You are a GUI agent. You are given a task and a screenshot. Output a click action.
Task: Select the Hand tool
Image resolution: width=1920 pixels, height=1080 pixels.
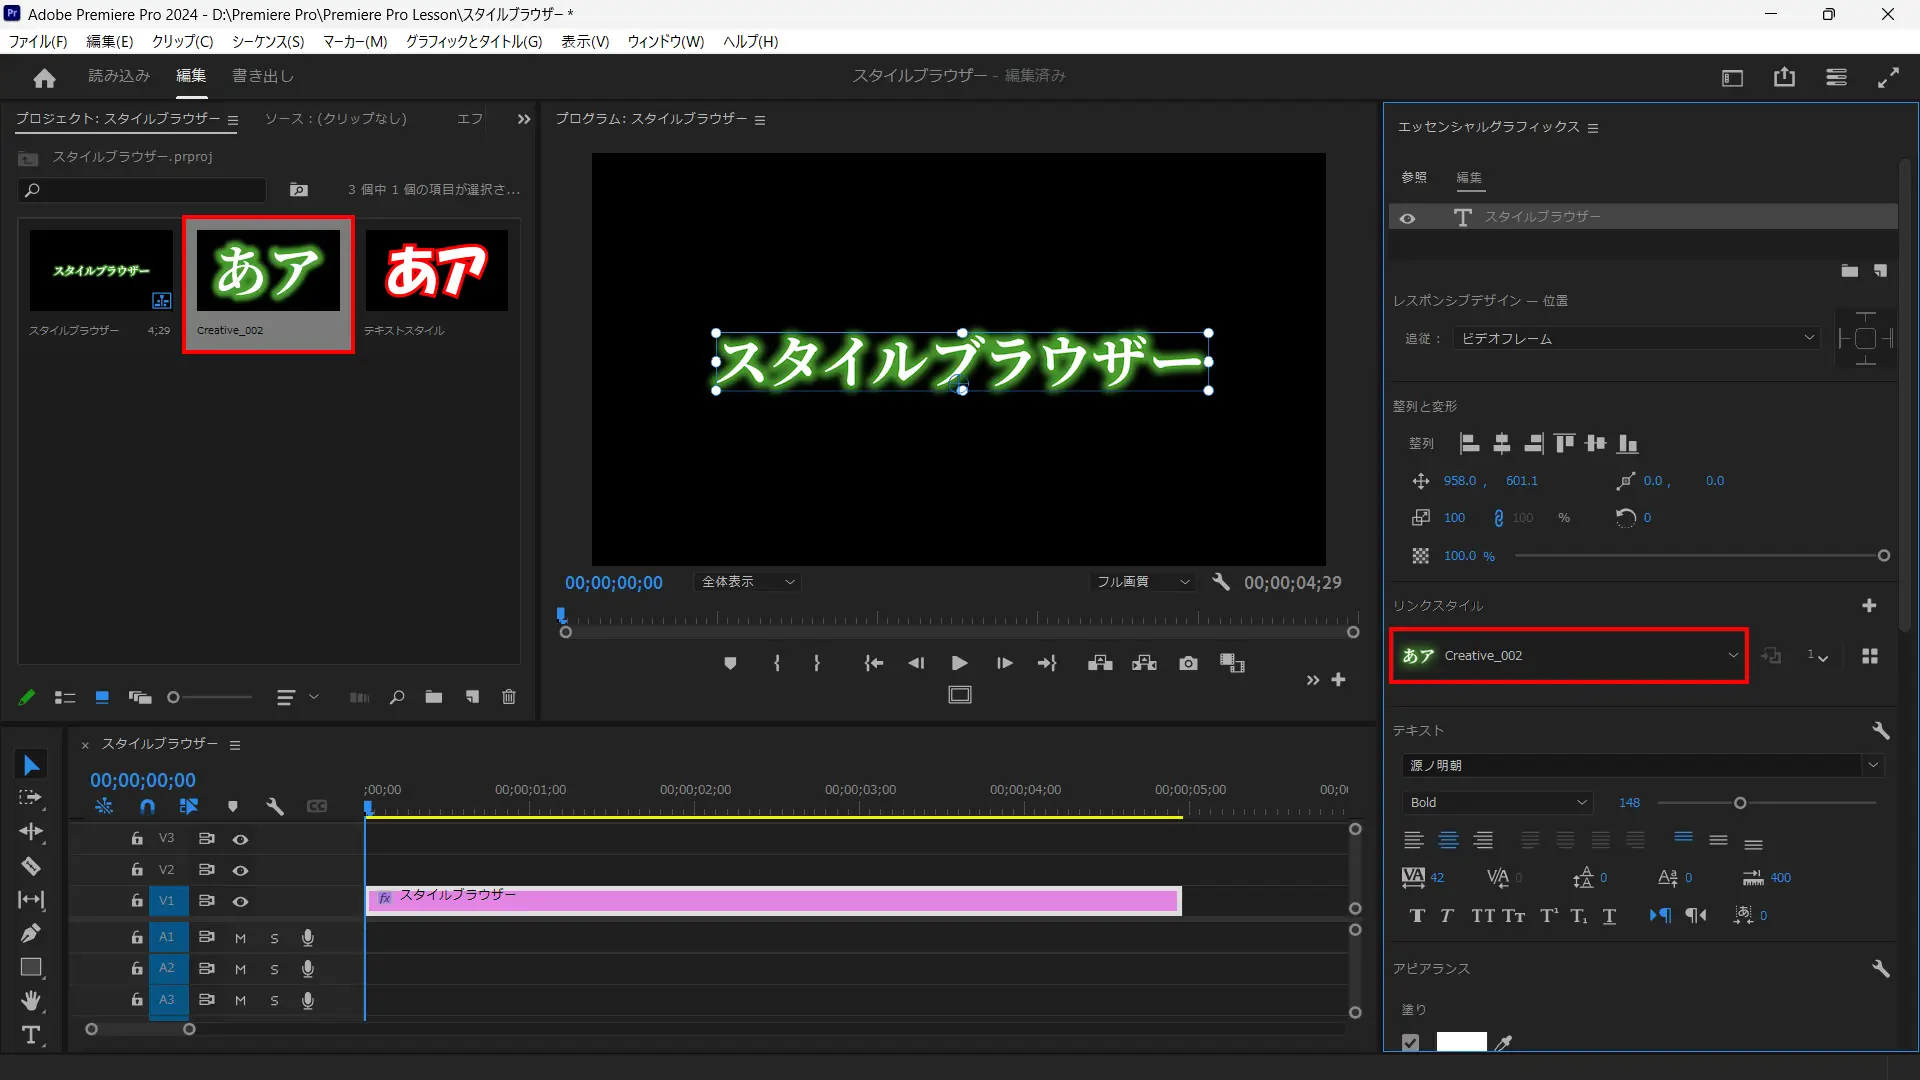tap(31, 1001)
